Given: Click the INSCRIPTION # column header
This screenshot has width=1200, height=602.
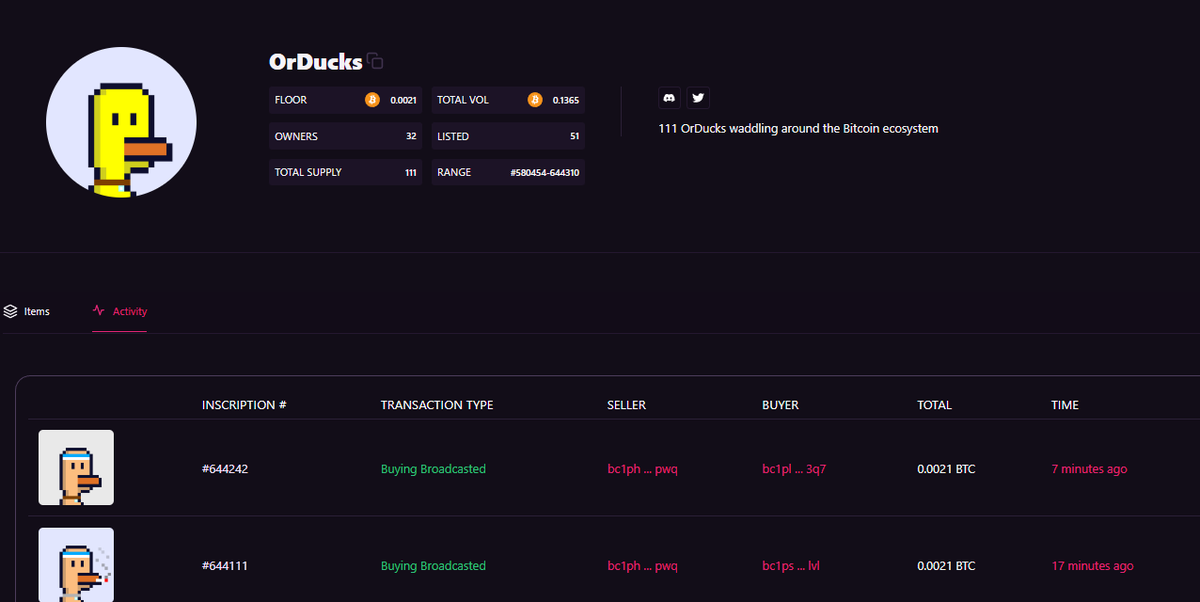Looking at the screenshot, I should click(244, 405).
